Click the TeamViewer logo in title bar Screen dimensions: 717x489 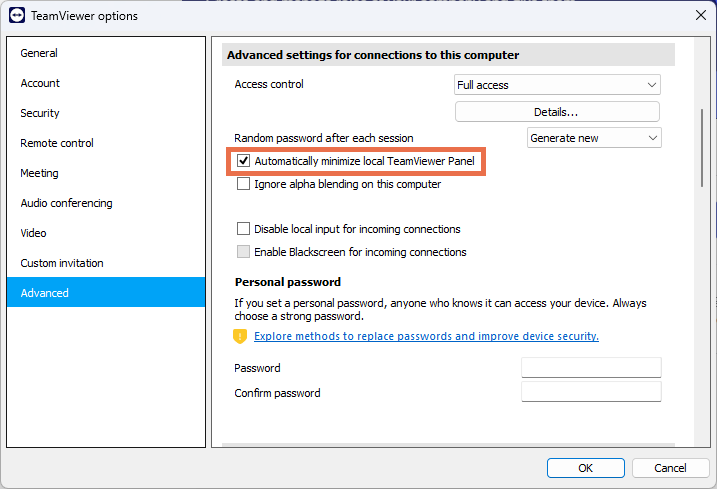[x=16, y=15]
